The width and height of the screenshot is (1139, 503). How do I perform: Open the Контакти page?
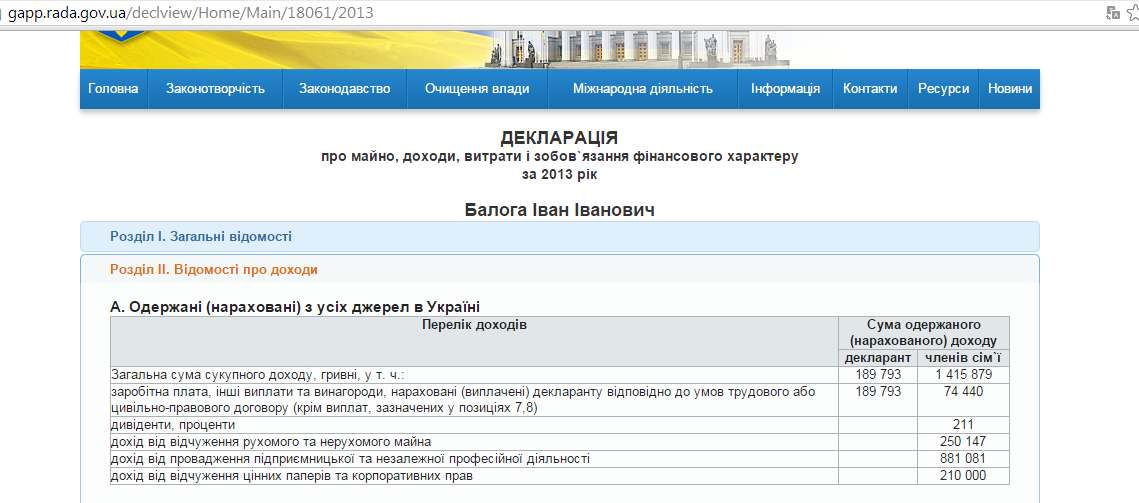click(869, 88)
